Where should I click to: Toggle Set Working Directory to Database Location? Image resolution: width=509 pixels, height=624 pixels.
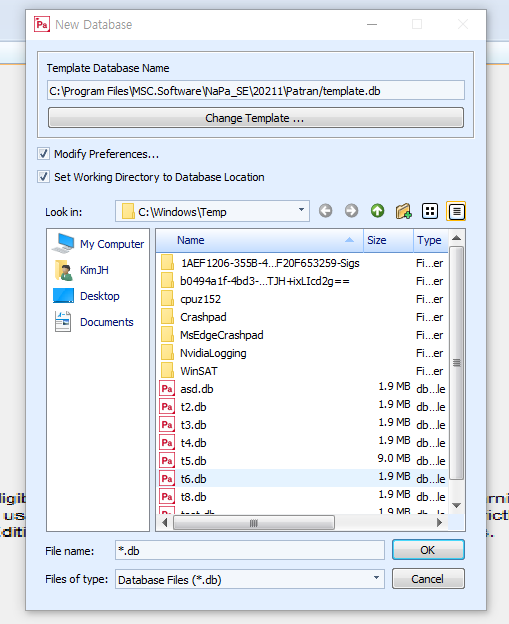tap(43, 177)
